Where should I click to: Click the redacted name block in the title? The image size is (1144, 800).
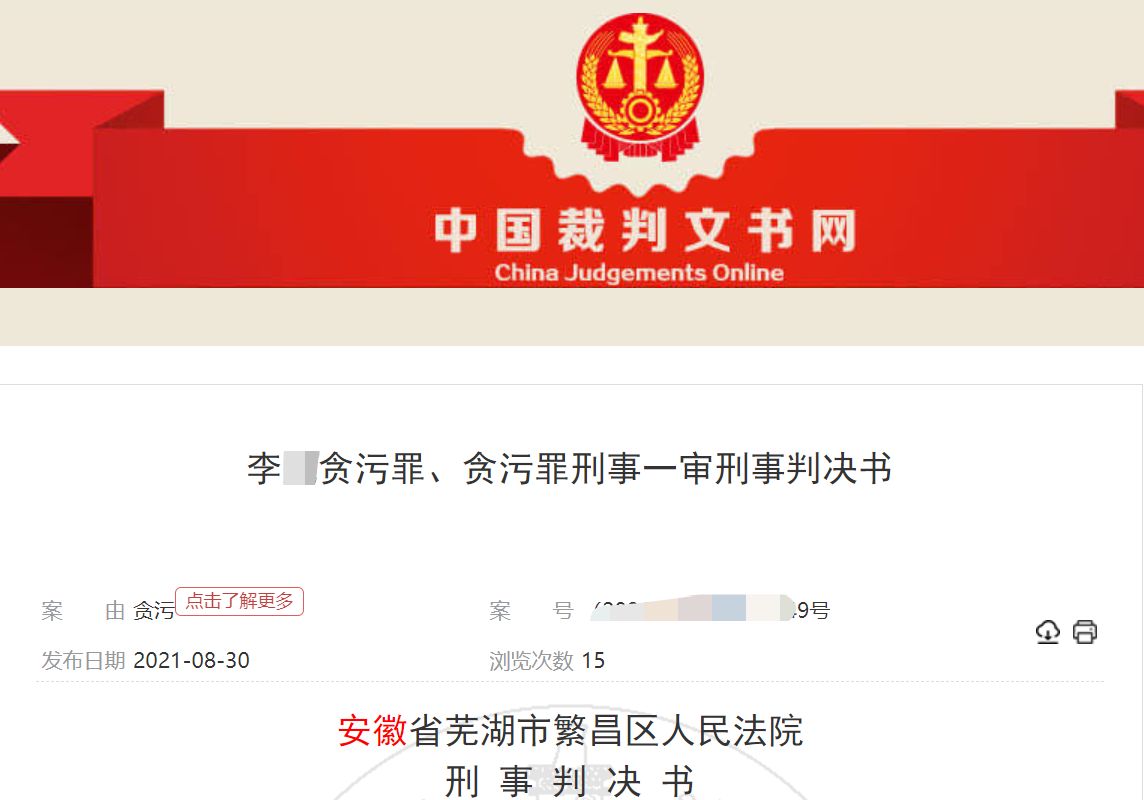[x=300, y=468]
